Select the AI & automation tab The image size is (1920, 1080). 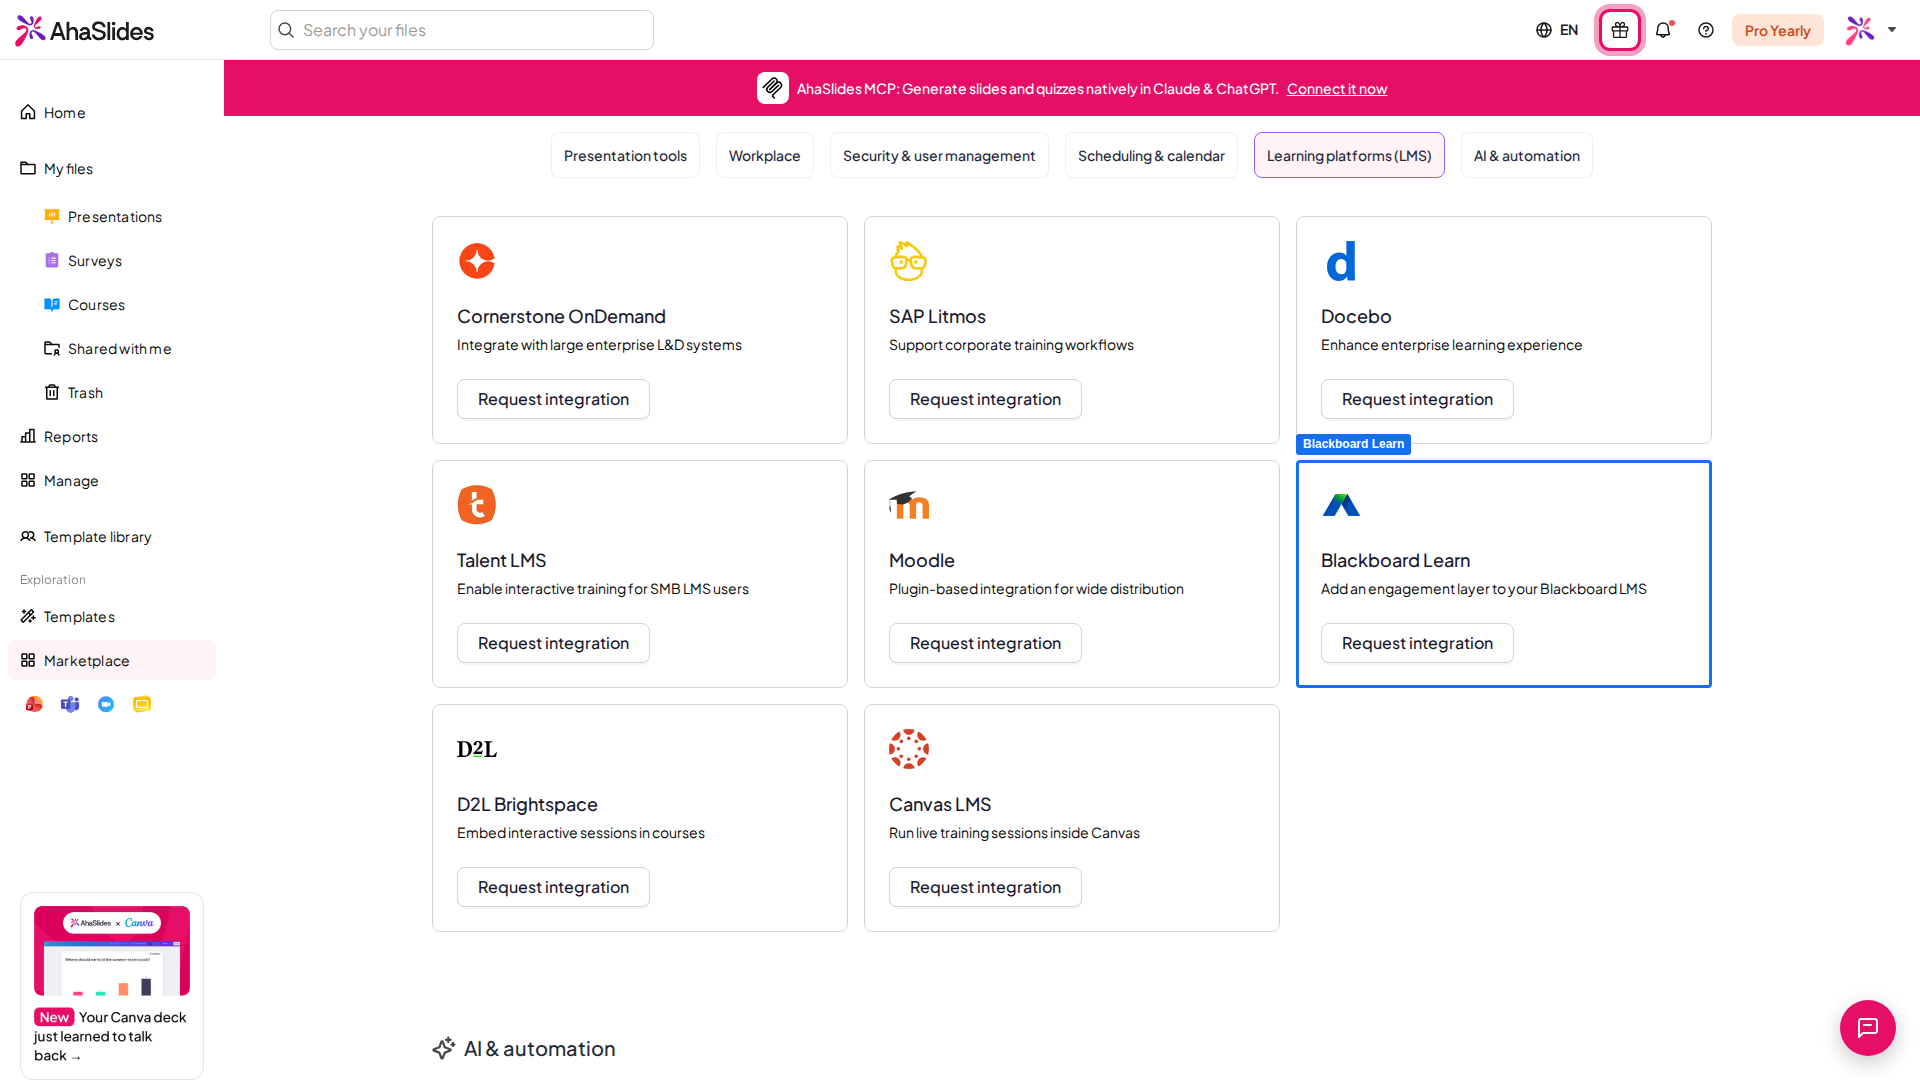(x=1527, y=155)
